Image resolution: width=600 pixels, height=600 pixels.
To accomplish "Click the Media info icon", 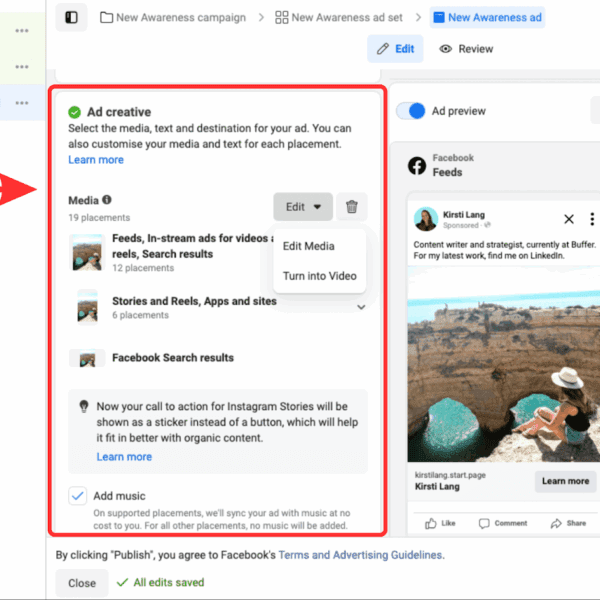I will tap(107, 200).
